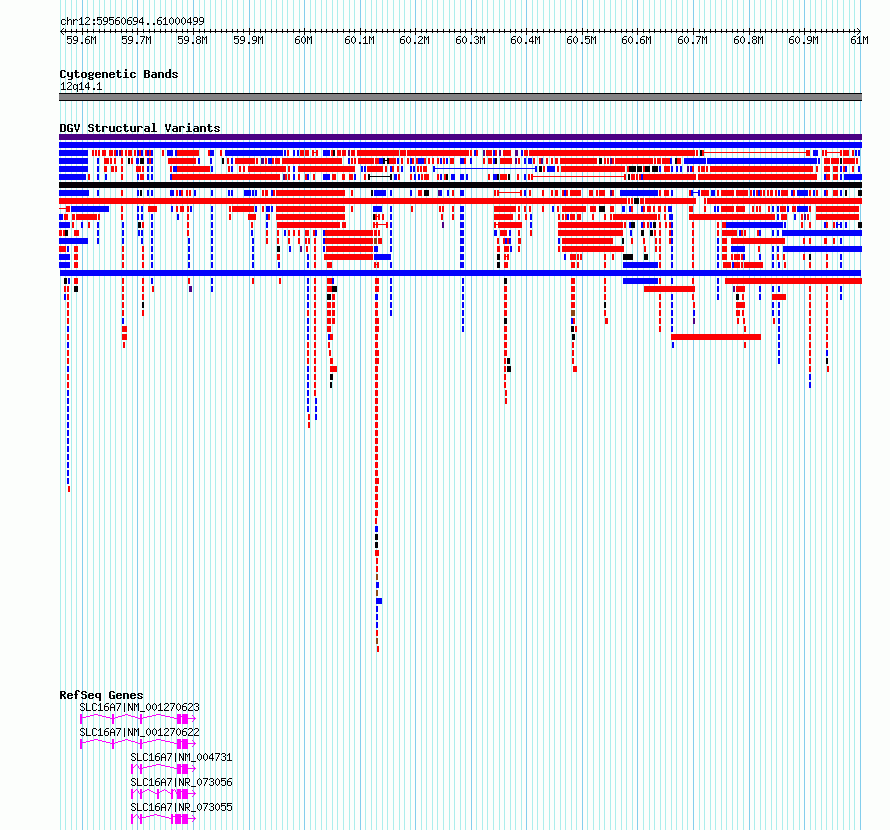The height and width of the screenshot is (830, 890).
Task: Click the 60.1M ruler label
Action: point(360,40)
